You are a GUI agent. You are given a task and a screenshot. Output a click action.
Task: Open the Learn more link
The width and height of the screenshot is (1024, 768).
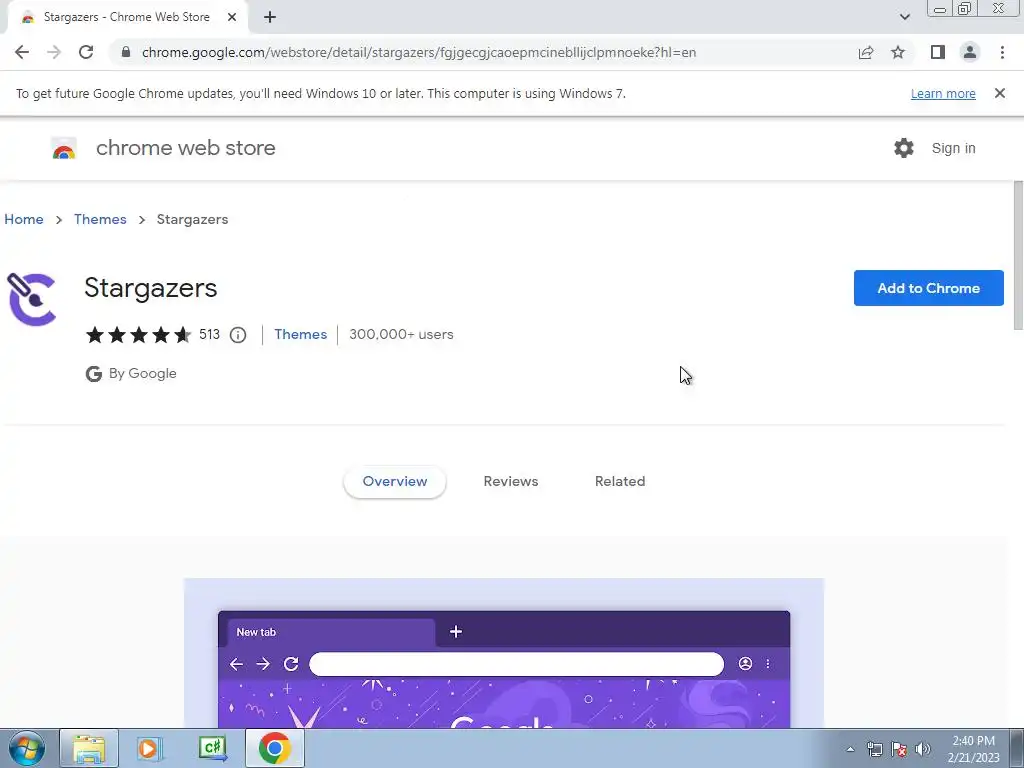coord(943,93)
